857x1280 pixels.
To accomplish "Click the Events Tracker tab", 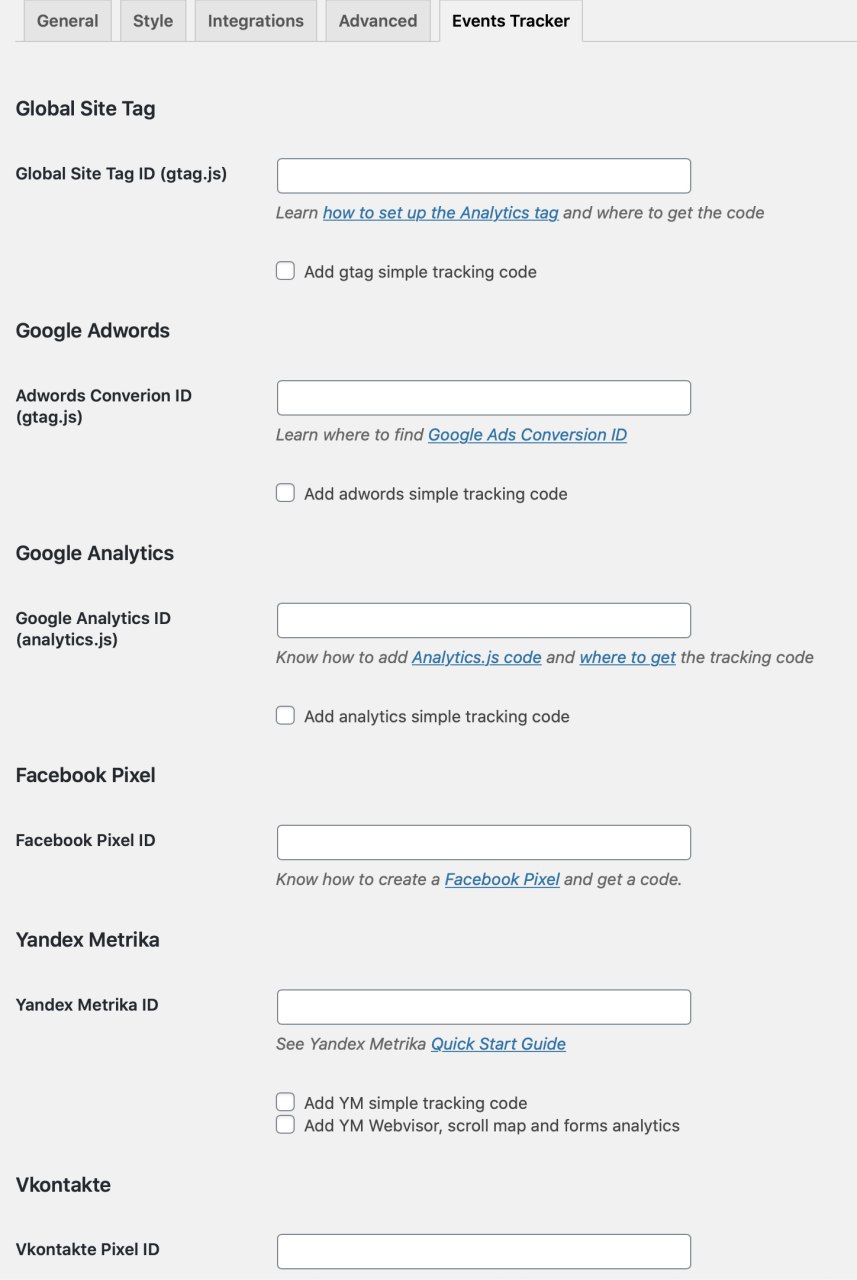I will pos(511,21).
